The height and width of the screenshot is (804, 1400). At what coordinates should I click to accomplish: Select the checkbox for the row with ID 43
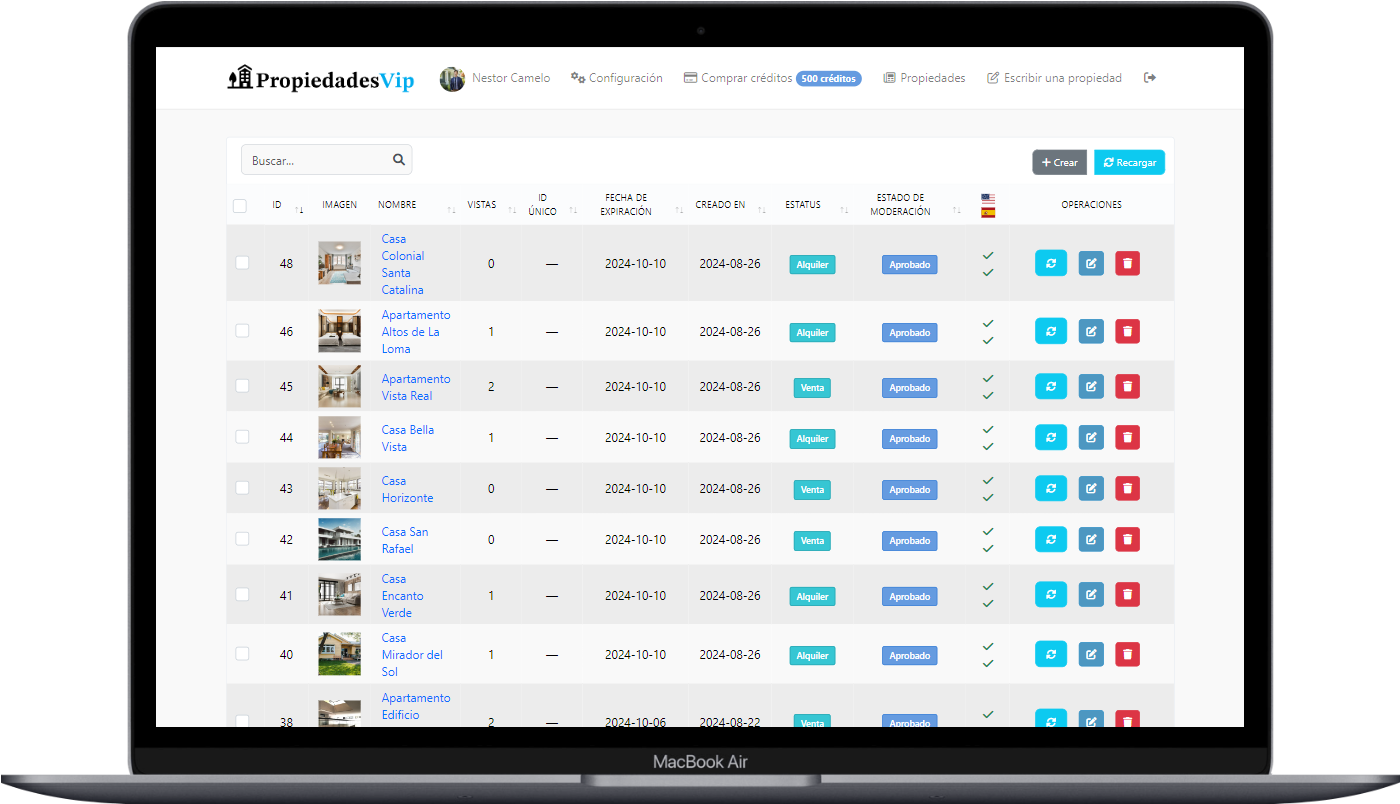tap(242, 488)
